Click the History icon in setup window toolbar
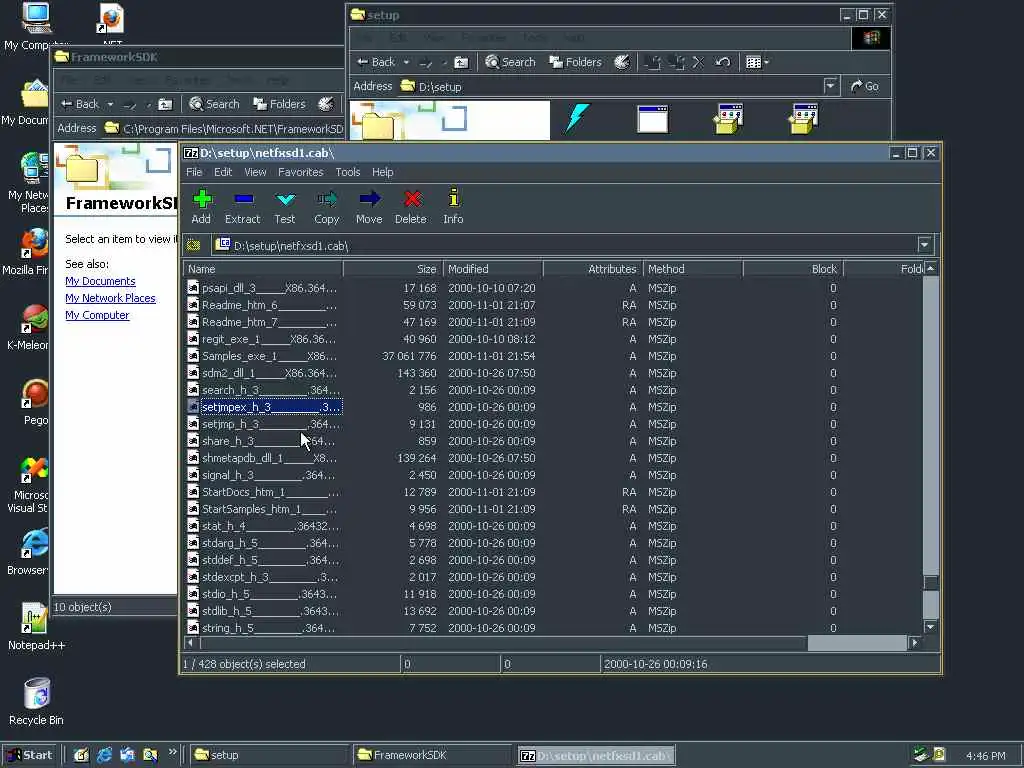1024x768 pixels. (622, 62)
